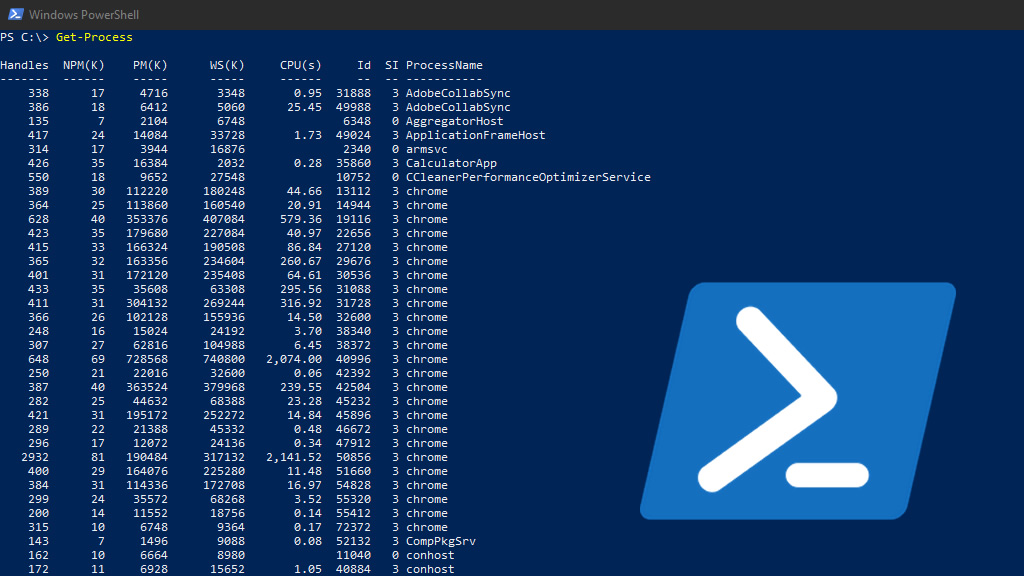Click the process Id 72372
This screenshot has width=1024, height=576.
pyautogui.click(x=353, y=528)
